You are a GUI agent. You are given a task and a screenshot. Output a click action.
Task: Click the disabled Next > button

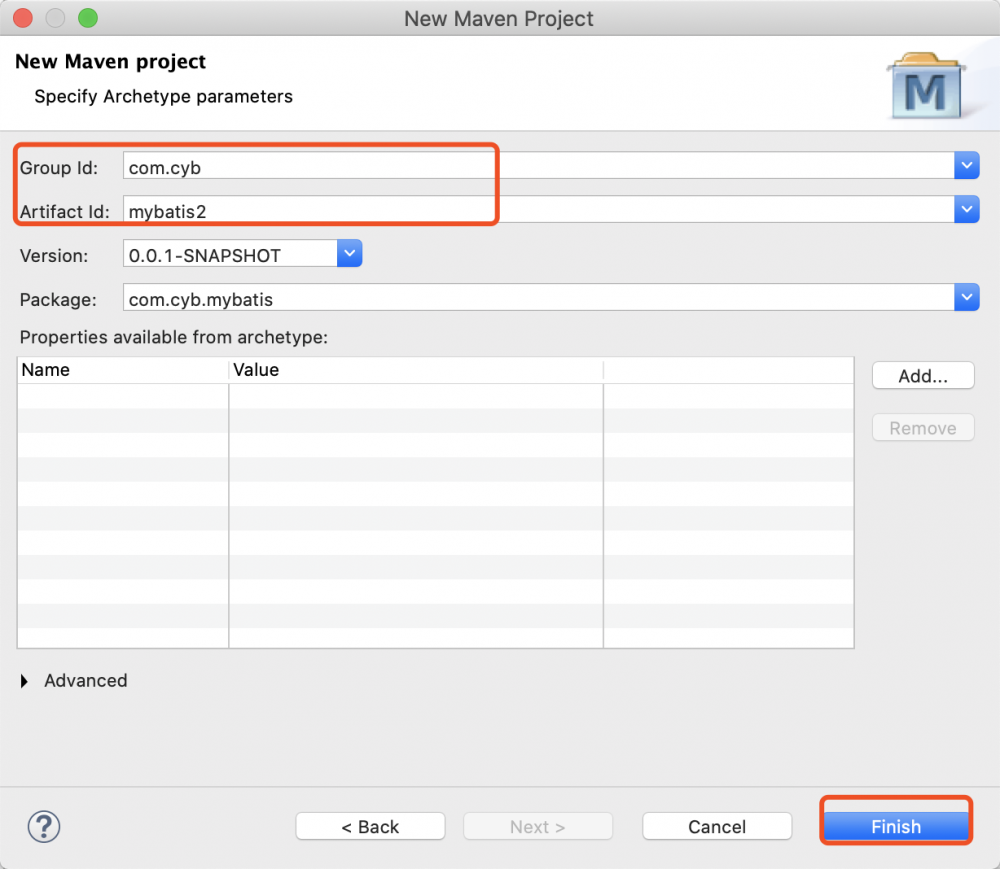pyautogui.click(x=538, y=826)
